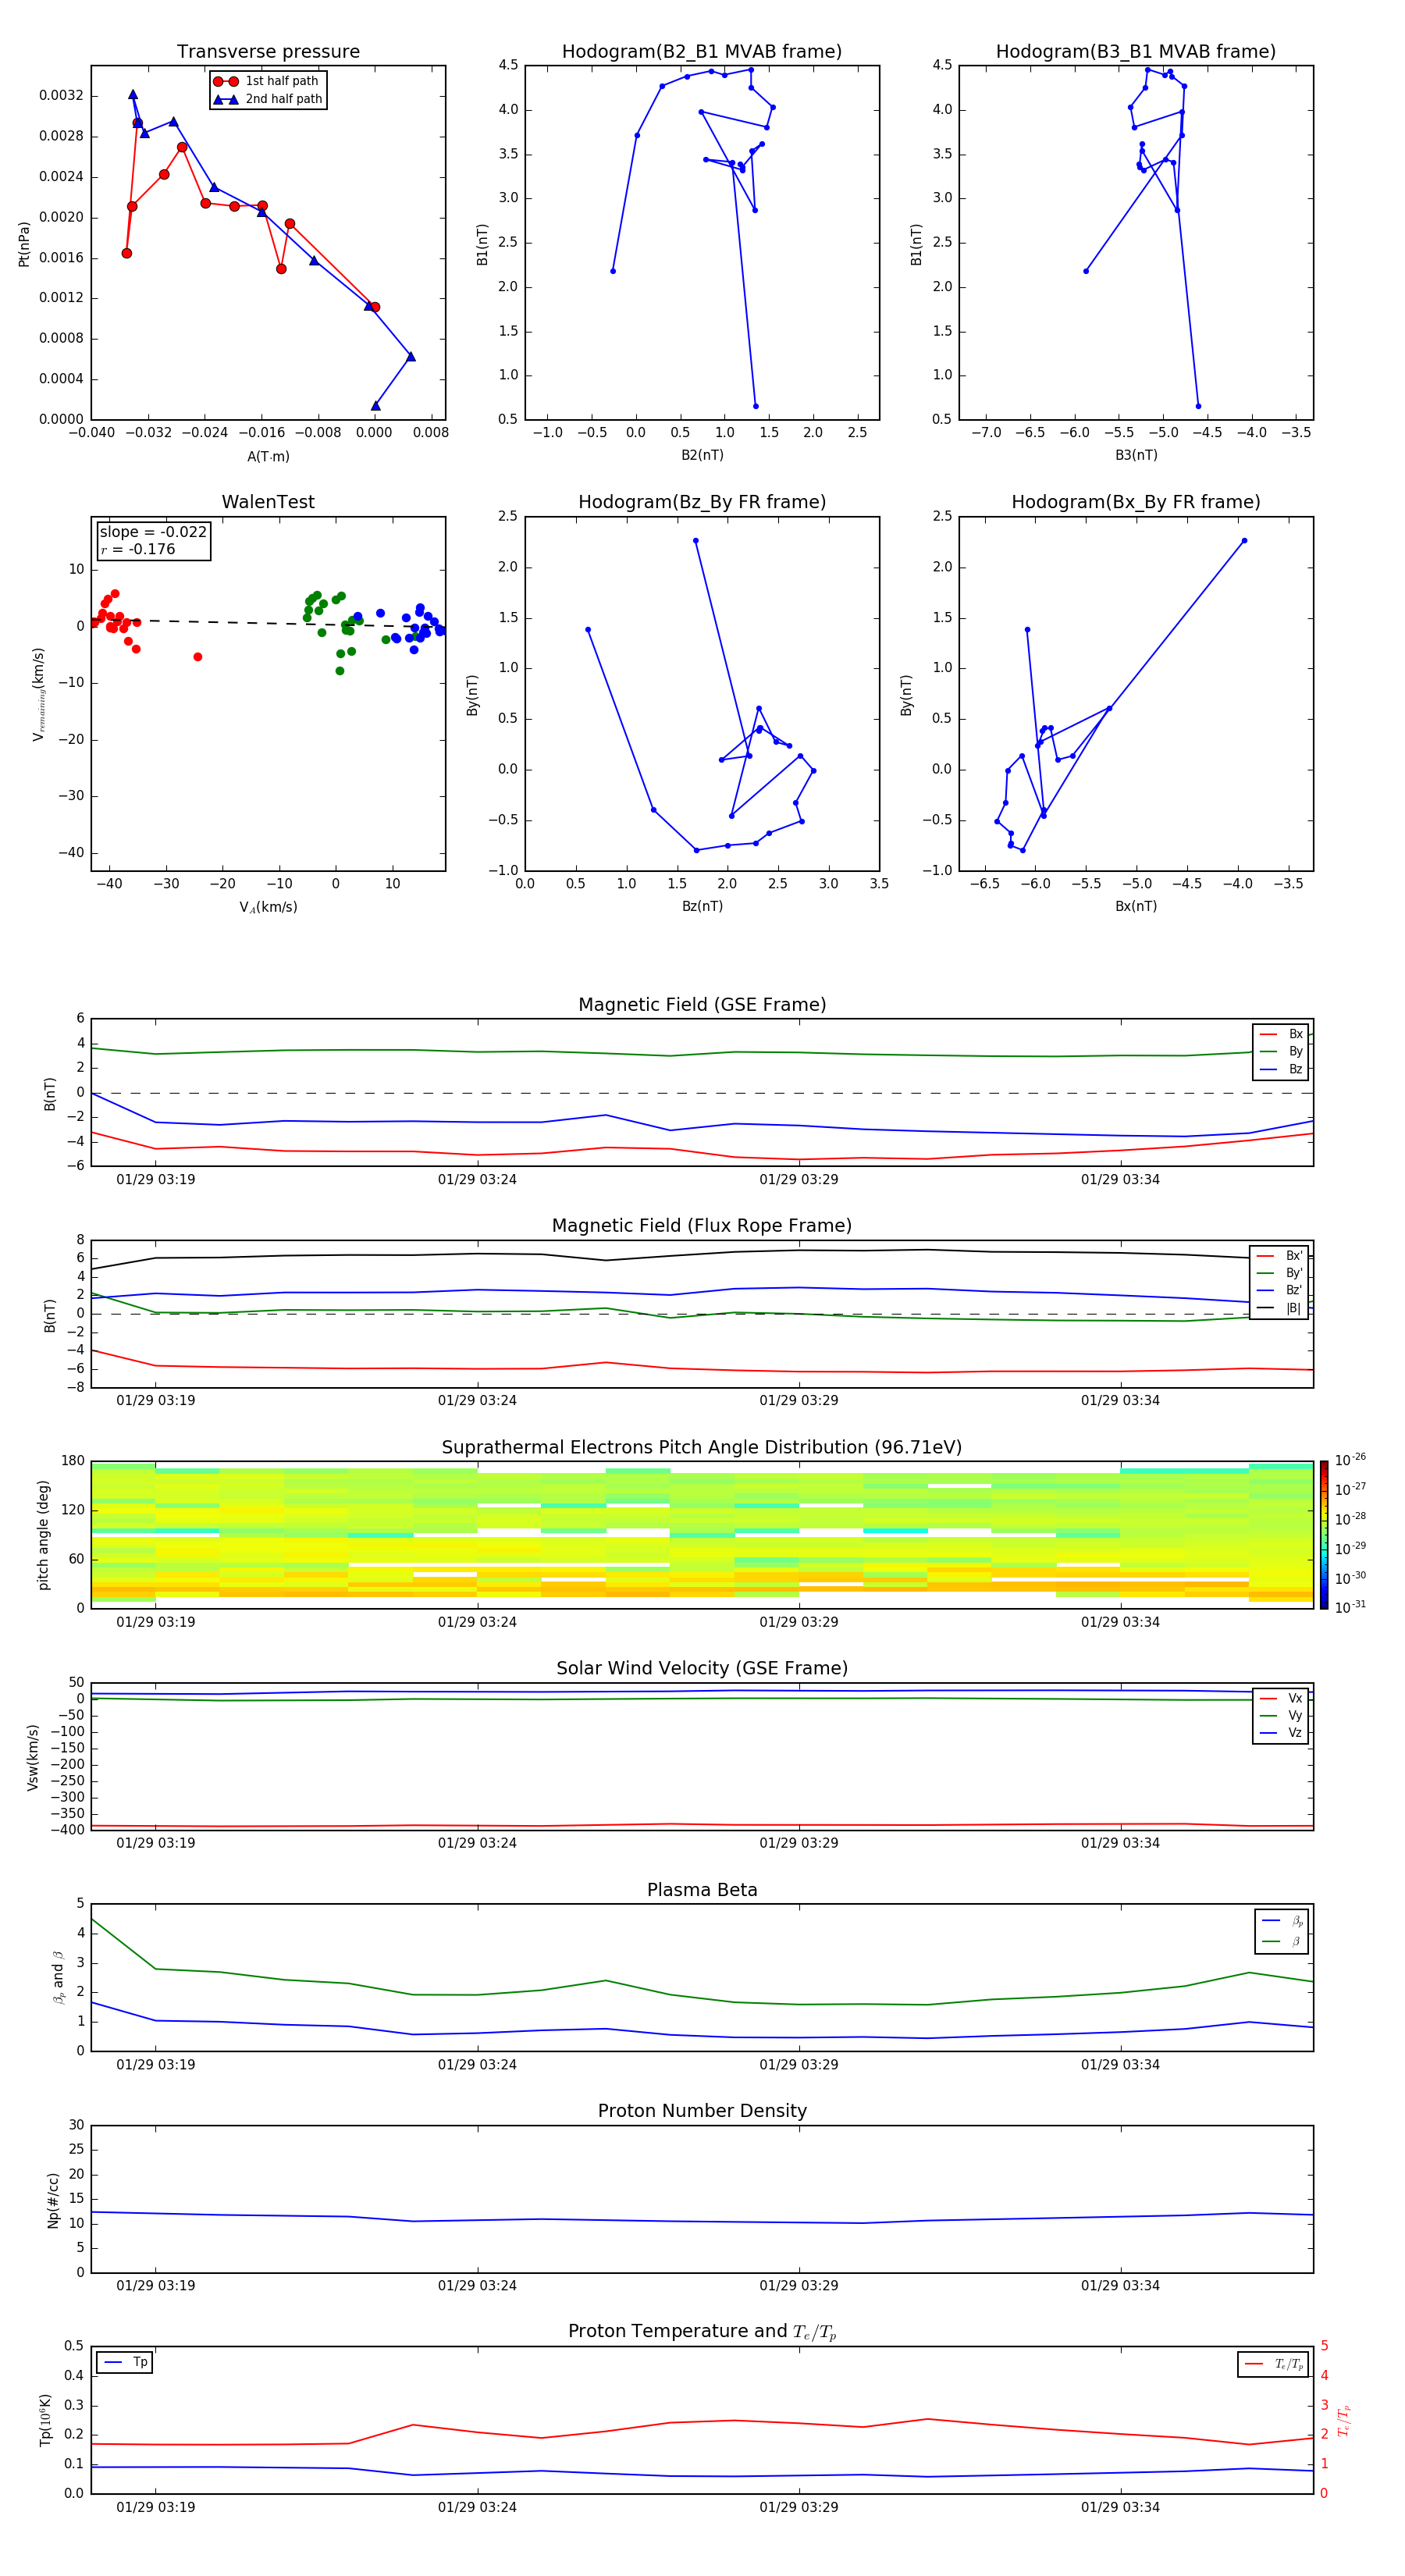
Task: Click the Proton Number Density title
Action: (702, 2111)
